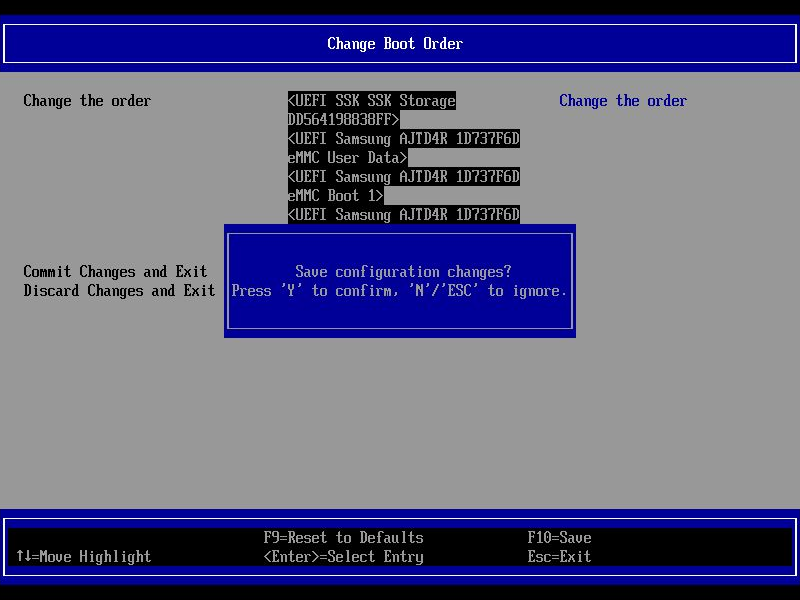This screenshot has width=800, height=600.
Task: Click the Change Boot Order title
Action: (395, 43)
